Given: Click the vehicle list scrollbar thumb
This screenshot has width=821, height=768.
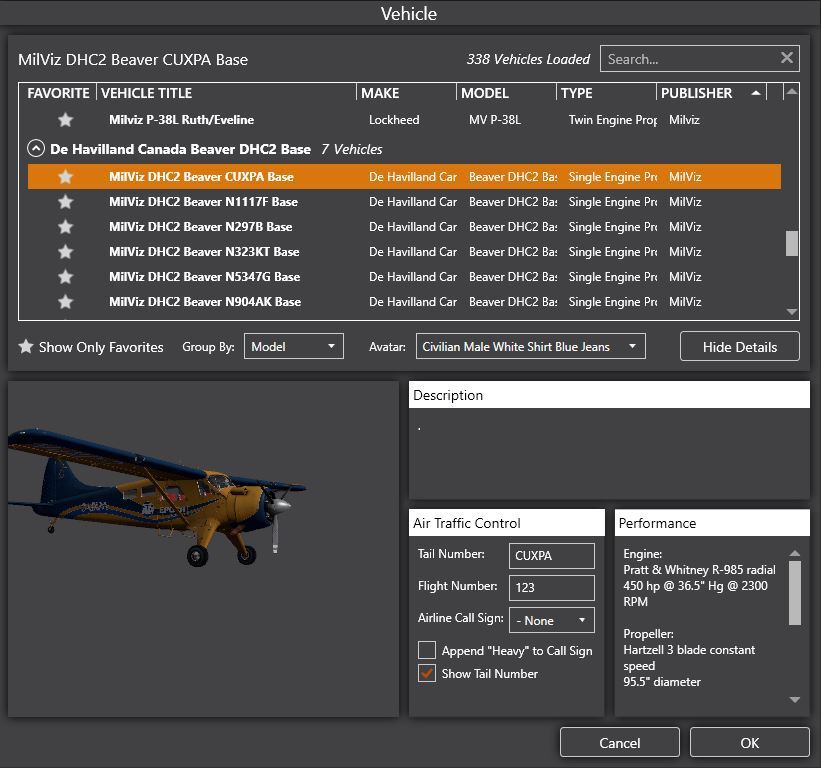Looking at the screenshot, I should (792, 243).
